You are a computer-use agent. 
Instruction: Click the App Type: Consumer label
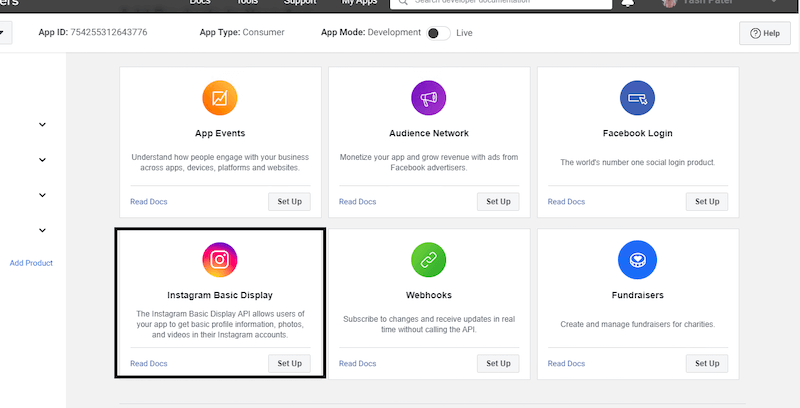[x=242, y=32]
